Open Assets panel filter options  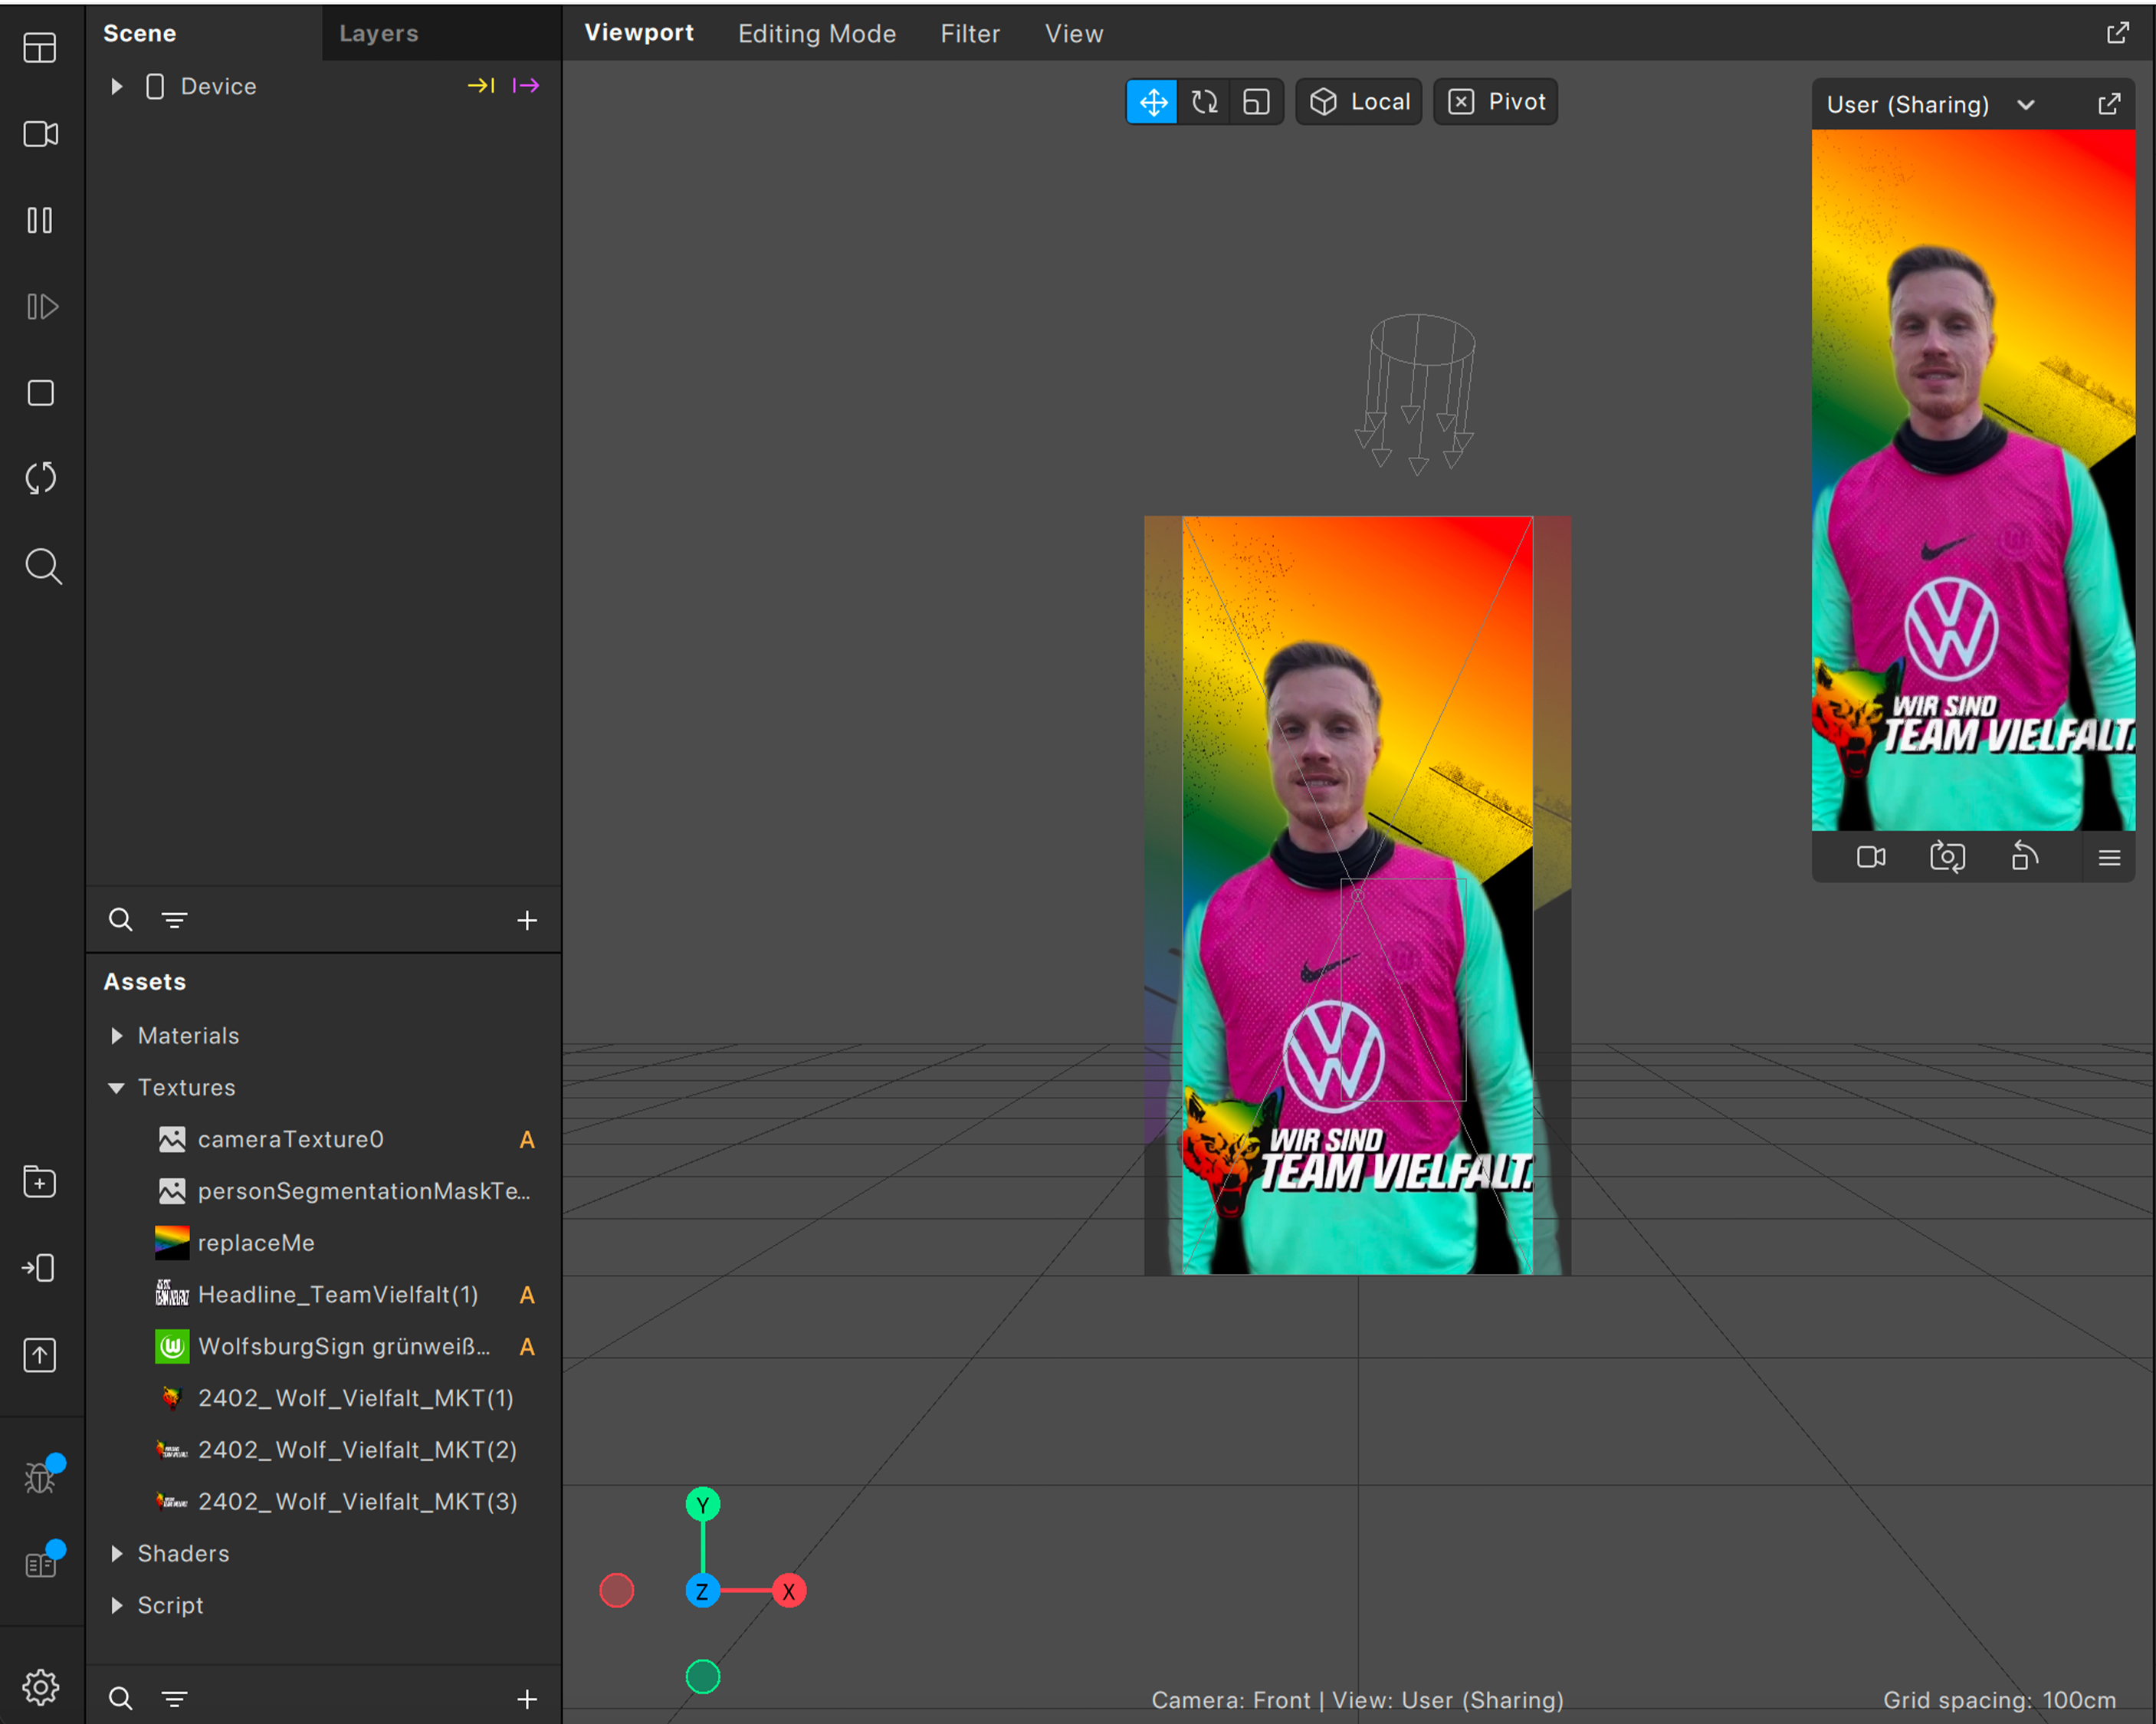174,1698
